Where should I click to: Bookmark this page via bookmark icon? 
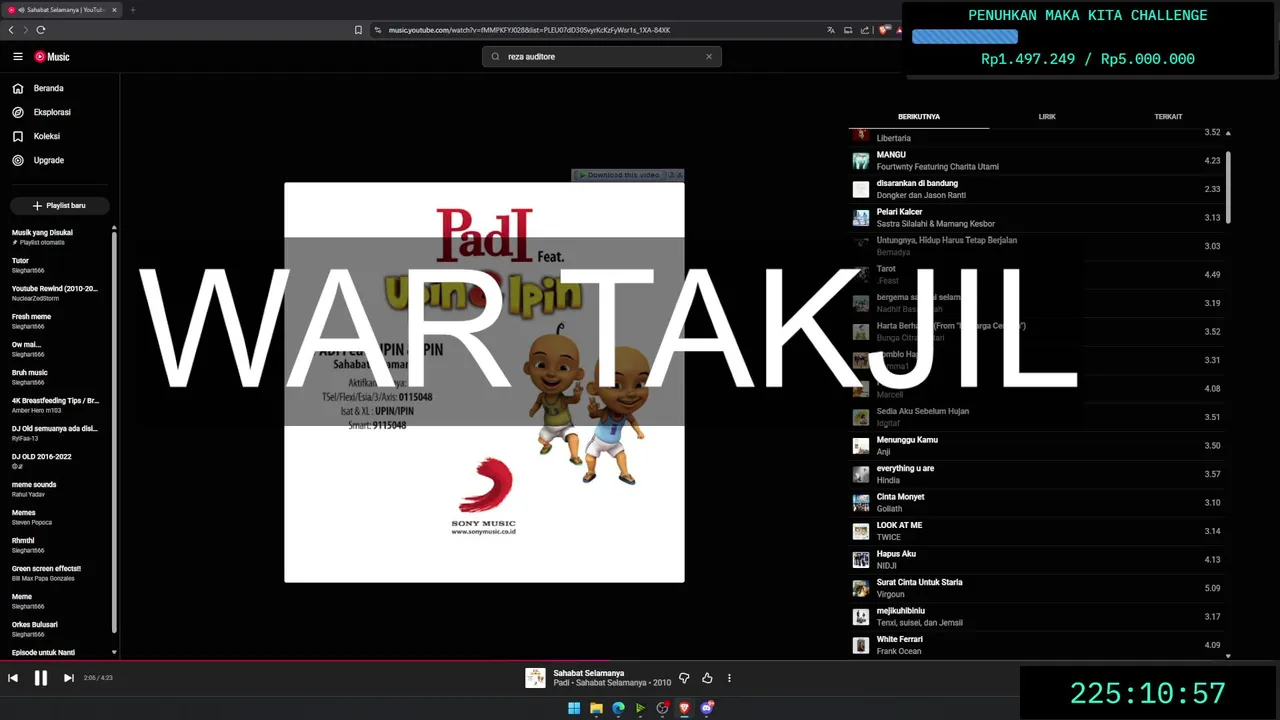pos(358,30)
